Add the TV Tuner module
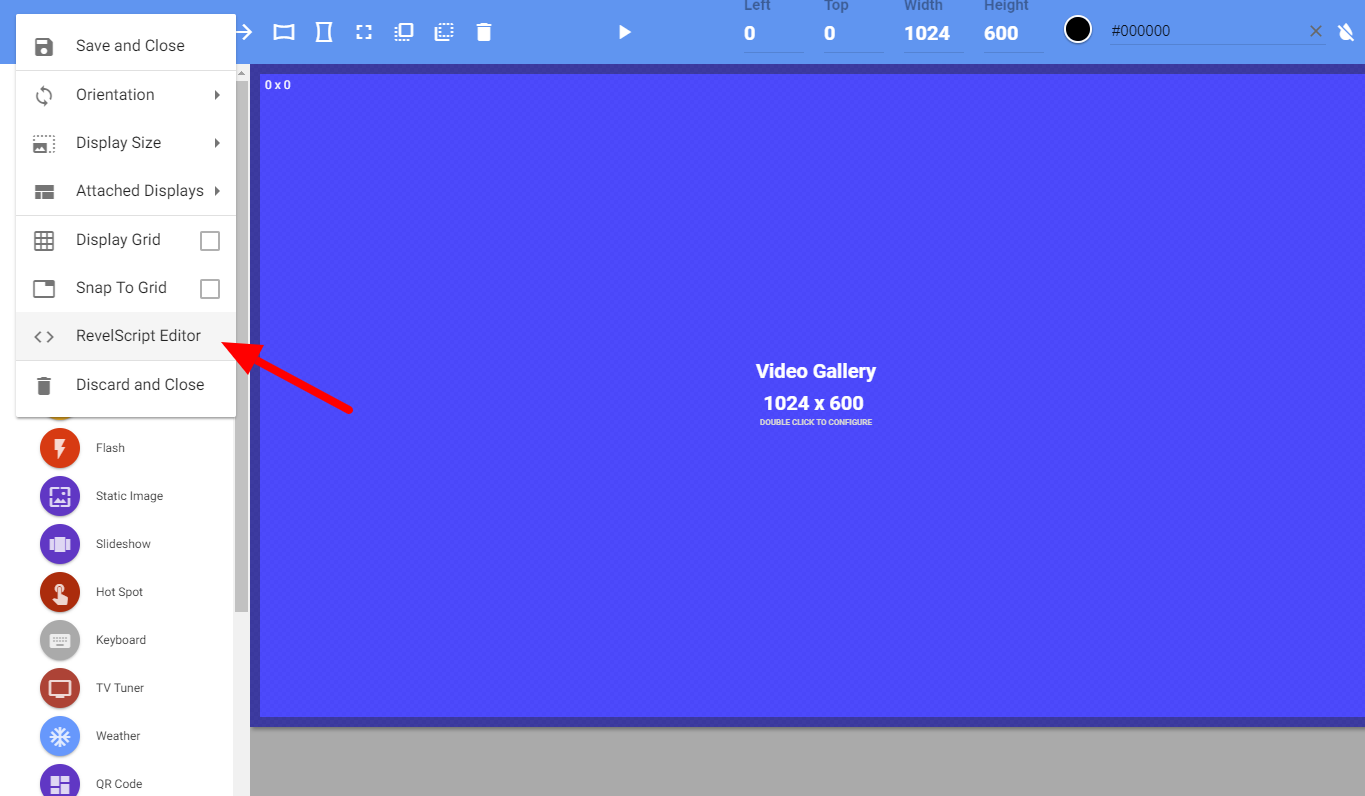This screenshot has width=1365, height=796. point(60,688)
